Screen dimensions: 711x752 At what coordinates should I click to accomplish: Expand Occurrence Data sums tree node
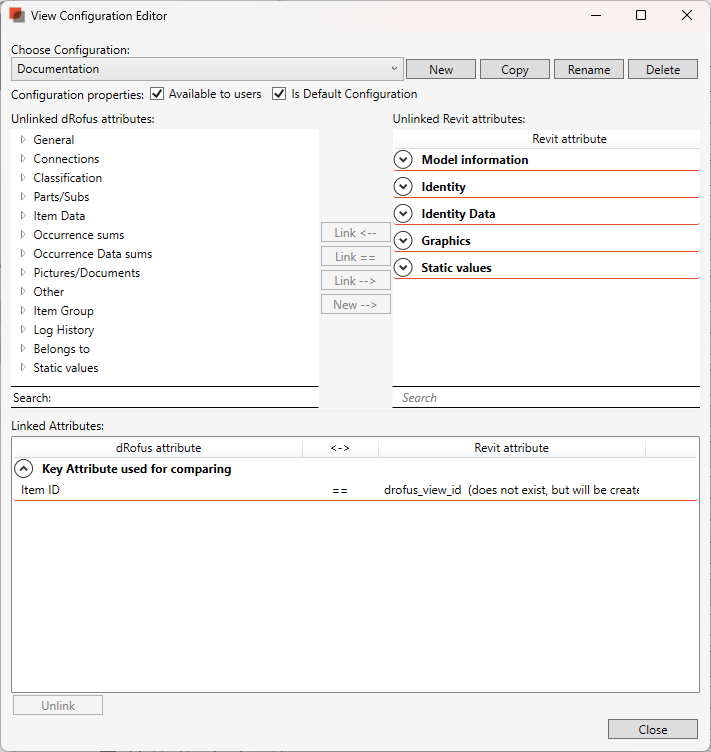(23, 254)
